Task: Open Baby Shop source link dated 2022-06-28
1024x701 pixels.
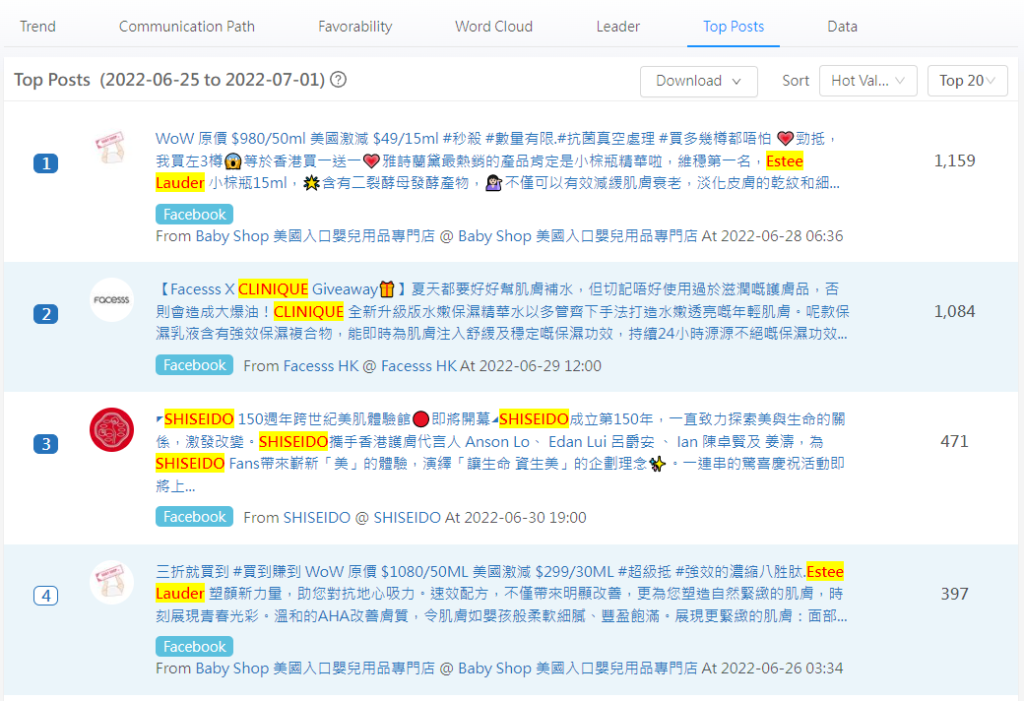Action: 315,236
